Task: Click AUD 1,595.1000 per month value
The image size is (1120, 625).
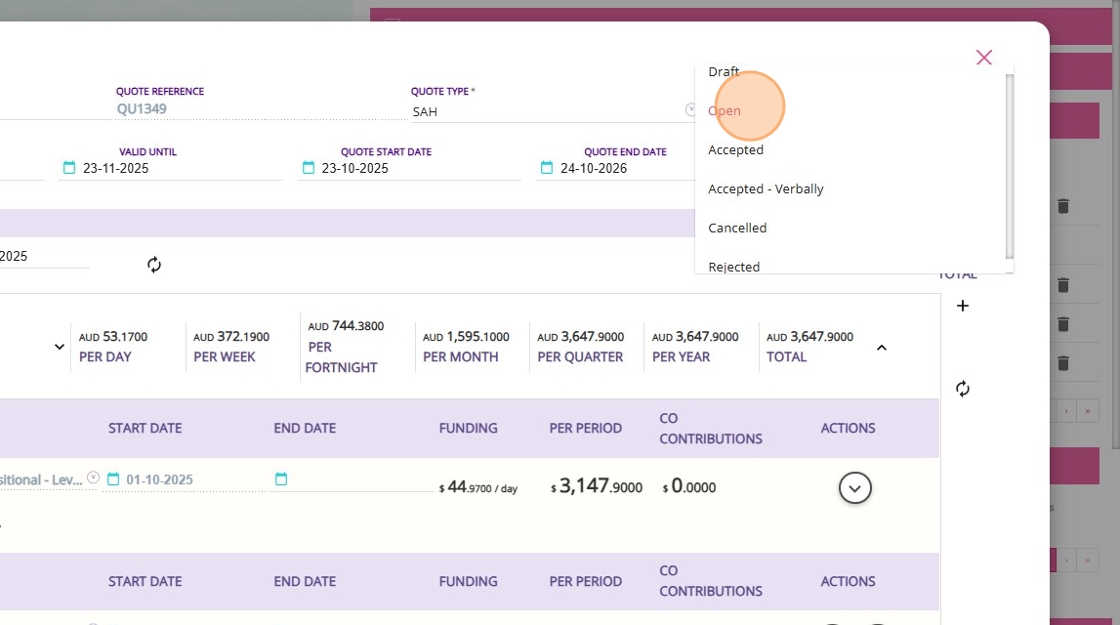Action: click(x=466, y=336)
